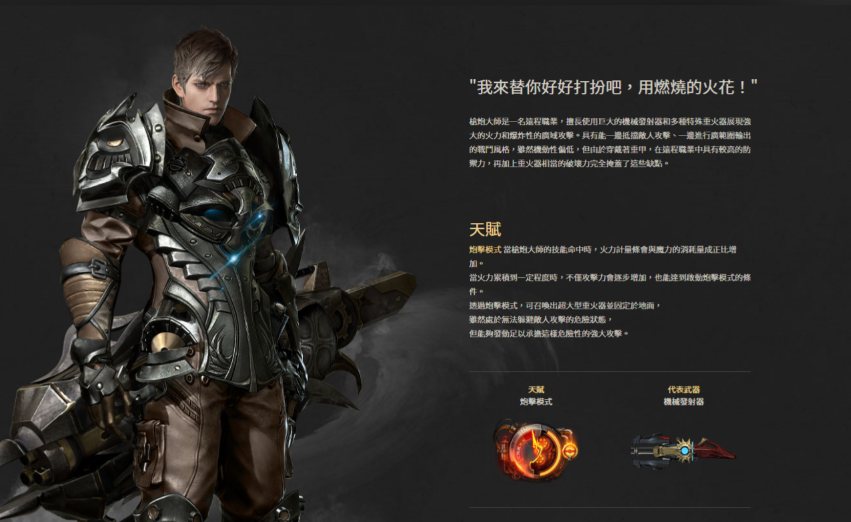This screenshot has width=851, height=522.
Task: Select the 砲擊模式 caption above the gauge icon
Action: coord(536,402)
